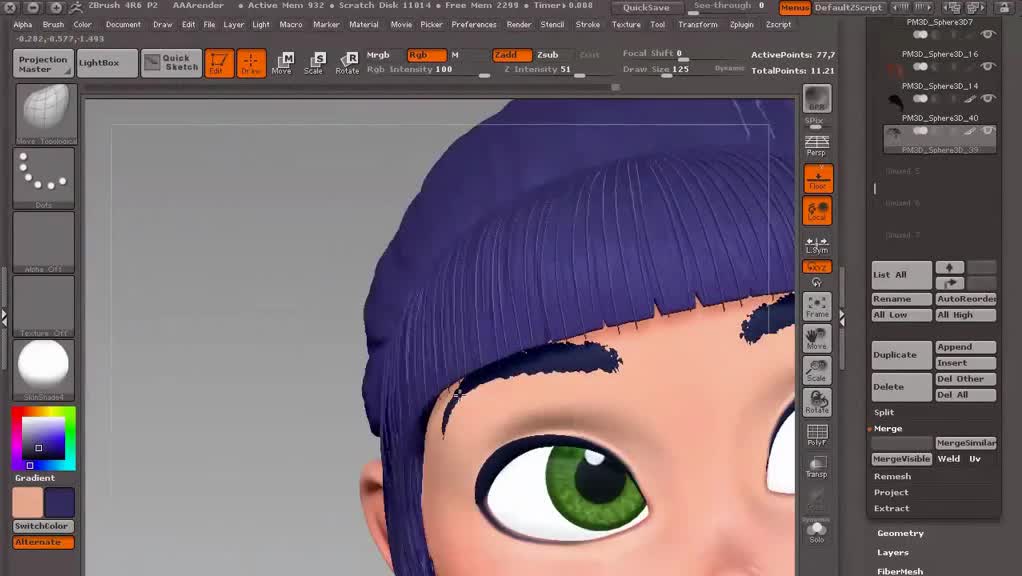
Task: Expand the Split section
Action: [884, 412]
